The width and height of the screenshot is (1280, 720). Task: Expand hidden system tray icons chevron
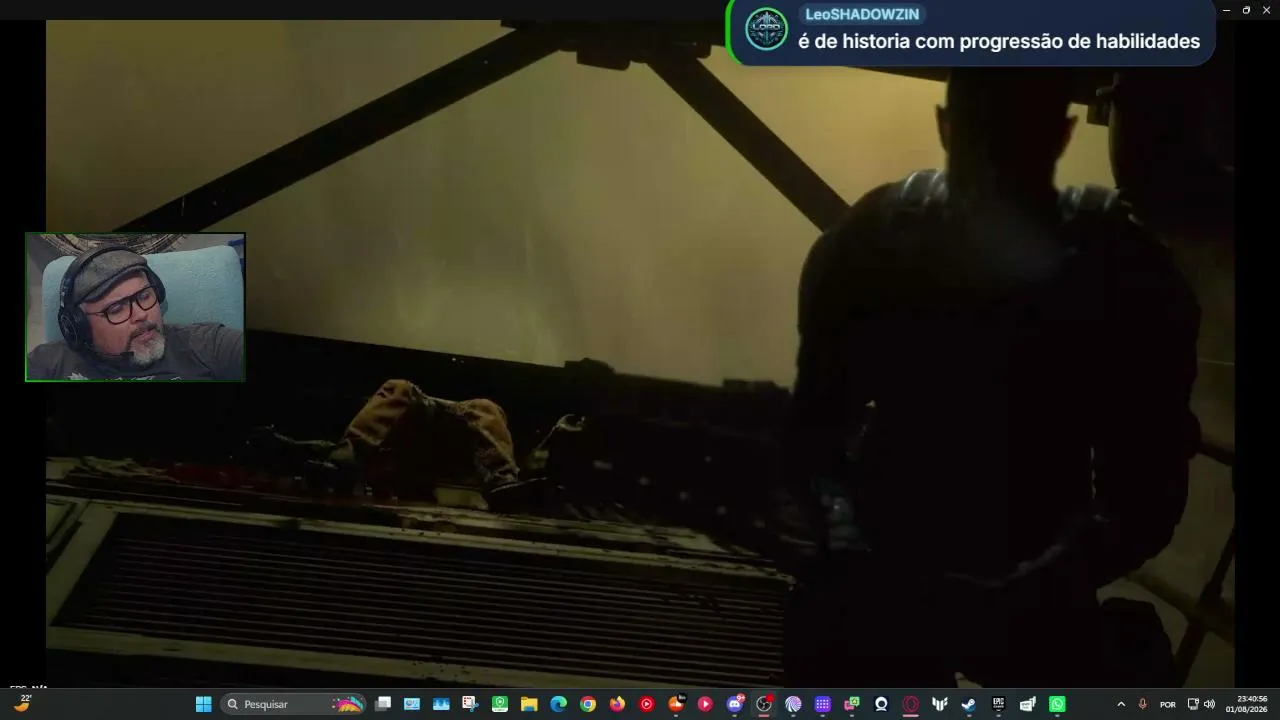pyautogui.click(x=1121, y=704)
